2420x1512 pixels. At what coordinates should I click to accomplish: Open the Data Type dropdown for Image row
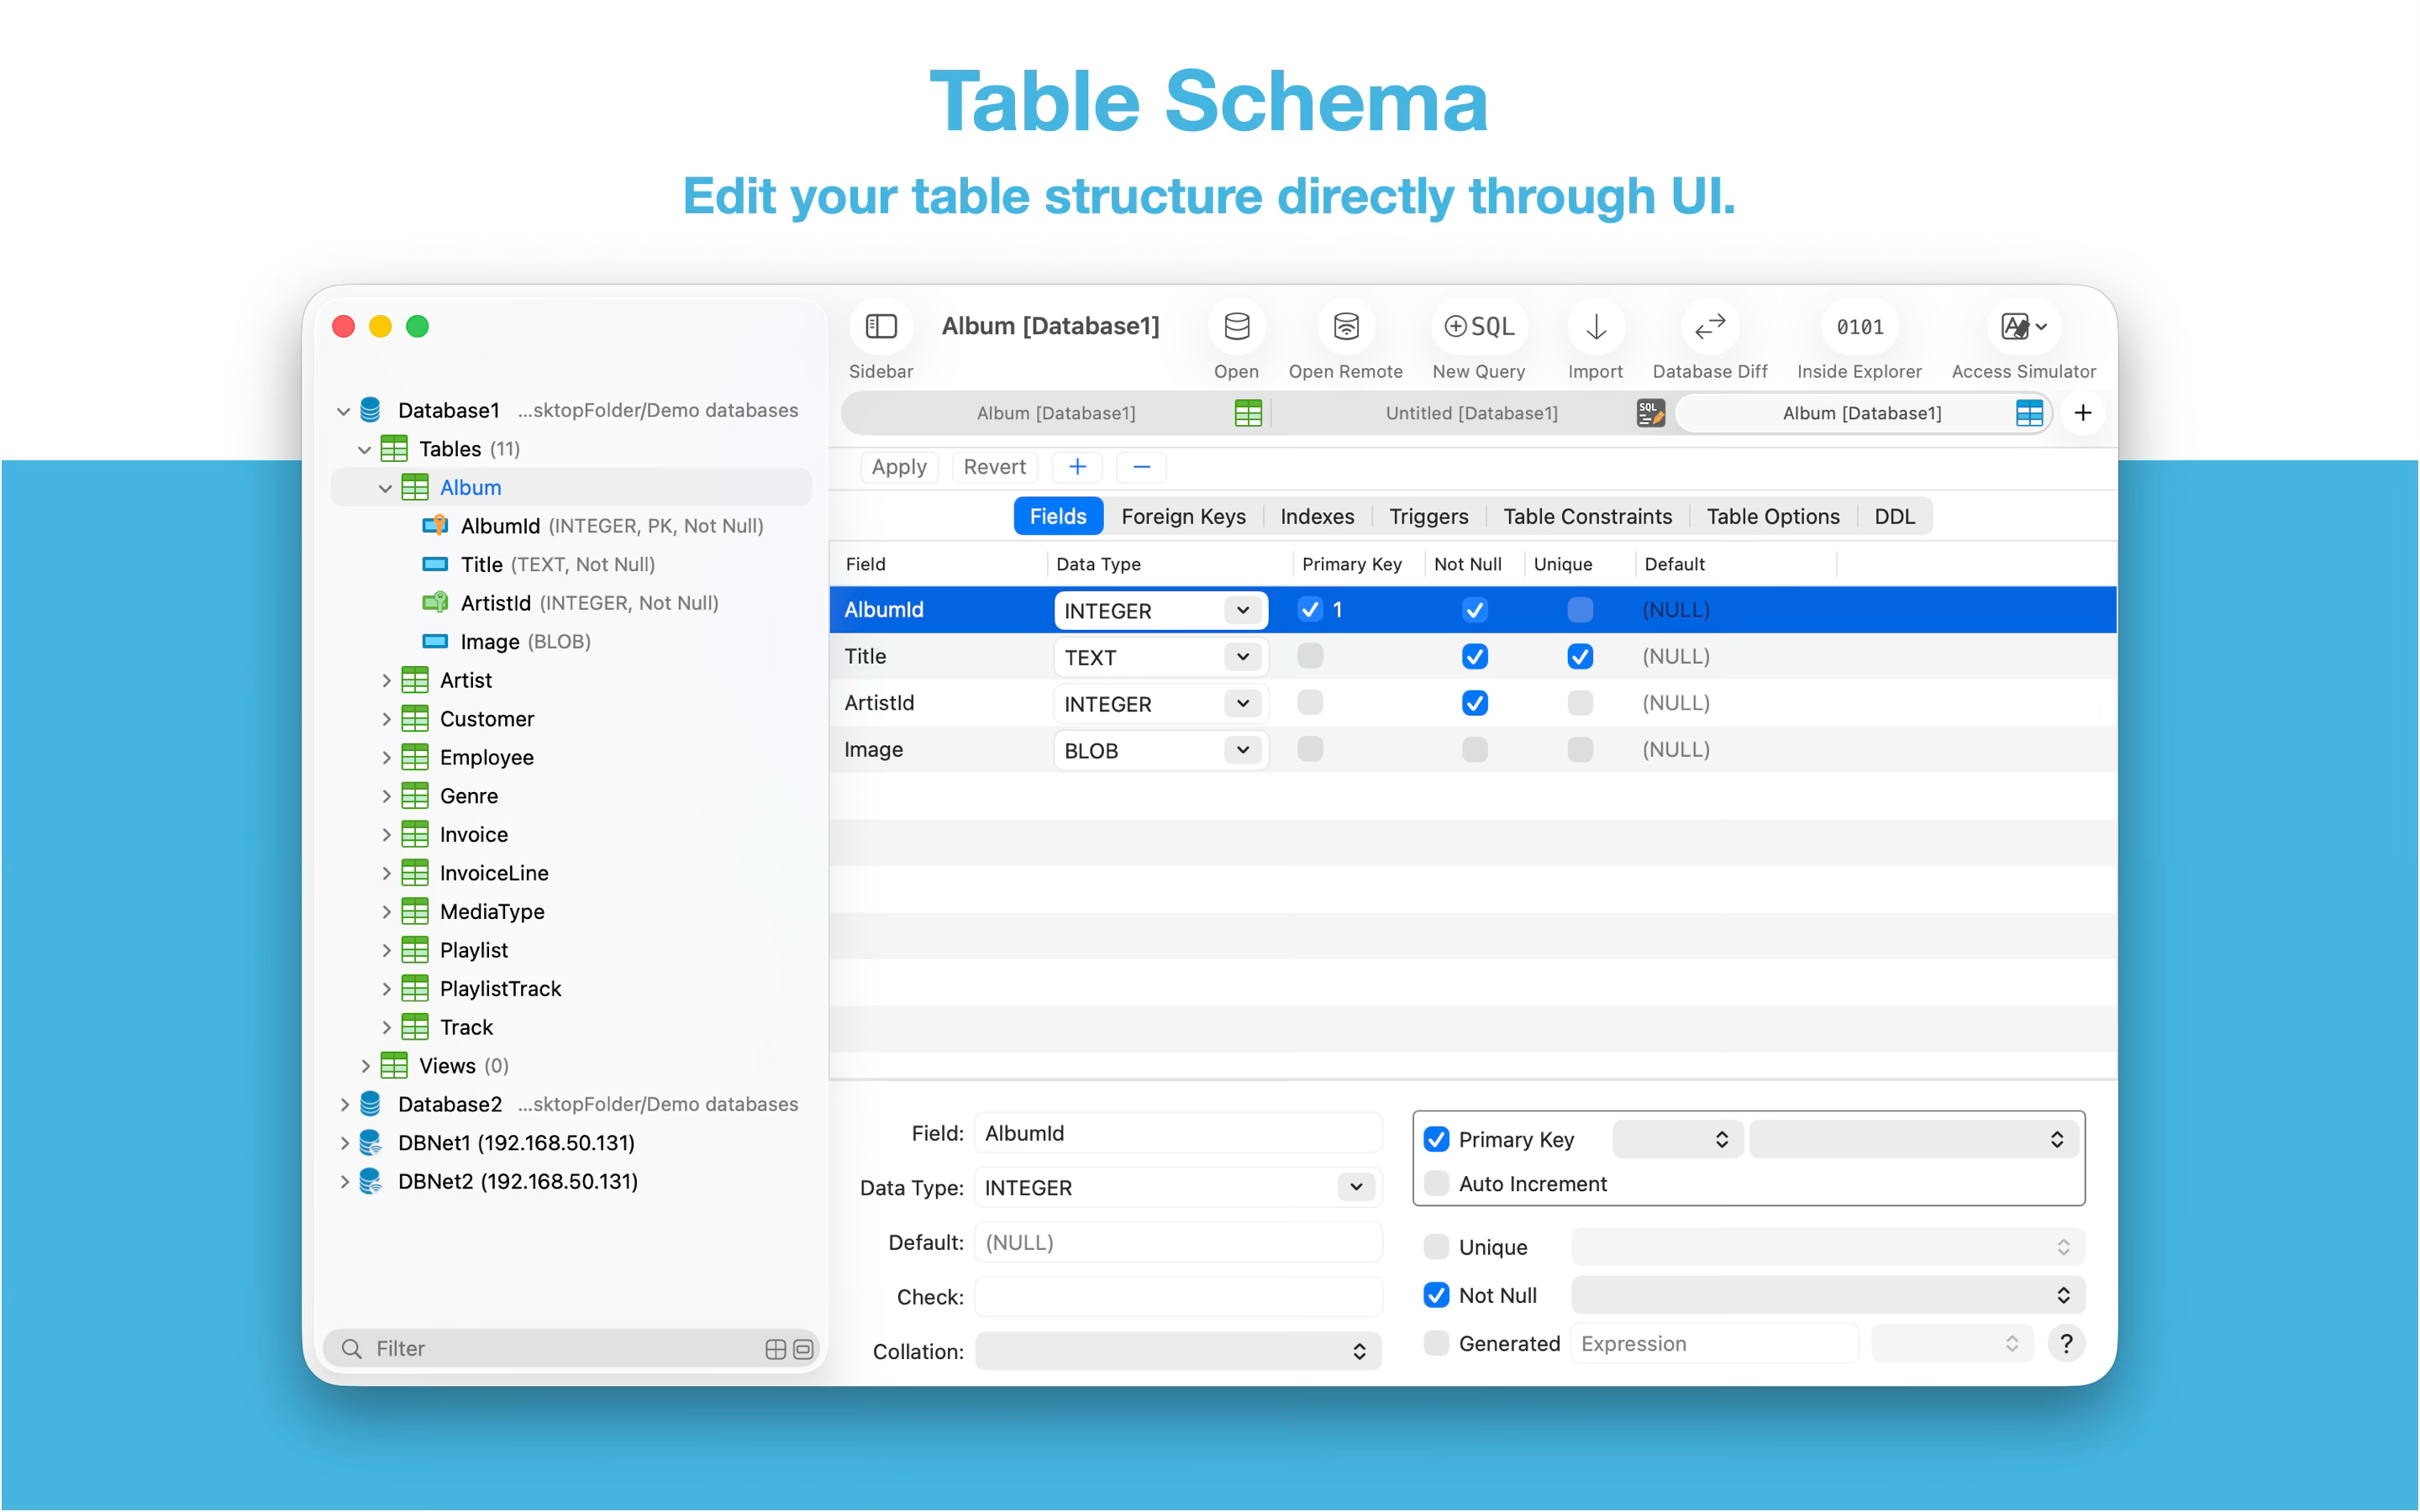coord(1242,750)
